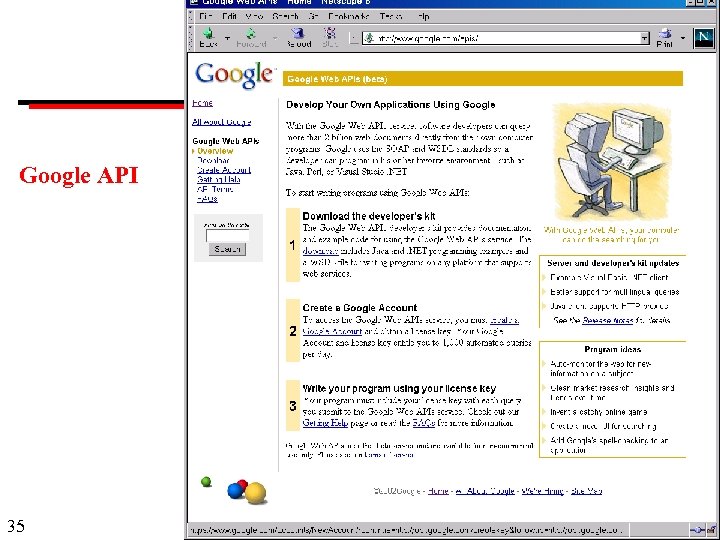Screen dimensions: 720x540
Task: Click the footer All About Google link
Action: coord(485,491)
